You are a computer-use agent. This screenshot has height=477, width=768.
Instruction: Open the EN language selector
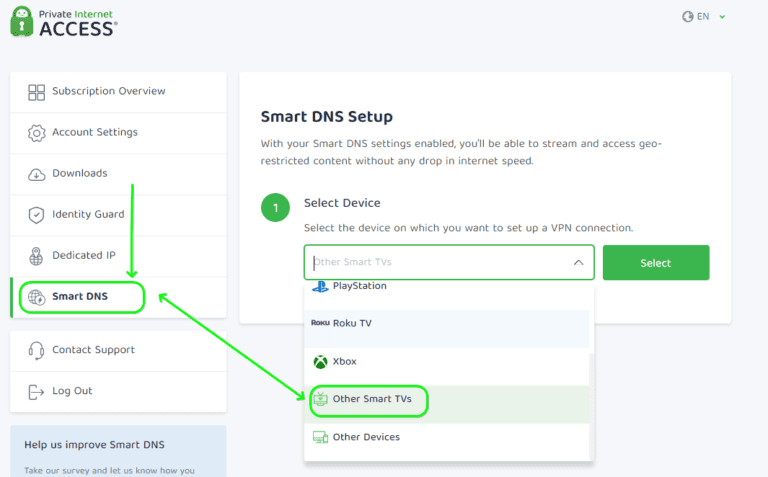pyautogui.click(x=703, y=17)
